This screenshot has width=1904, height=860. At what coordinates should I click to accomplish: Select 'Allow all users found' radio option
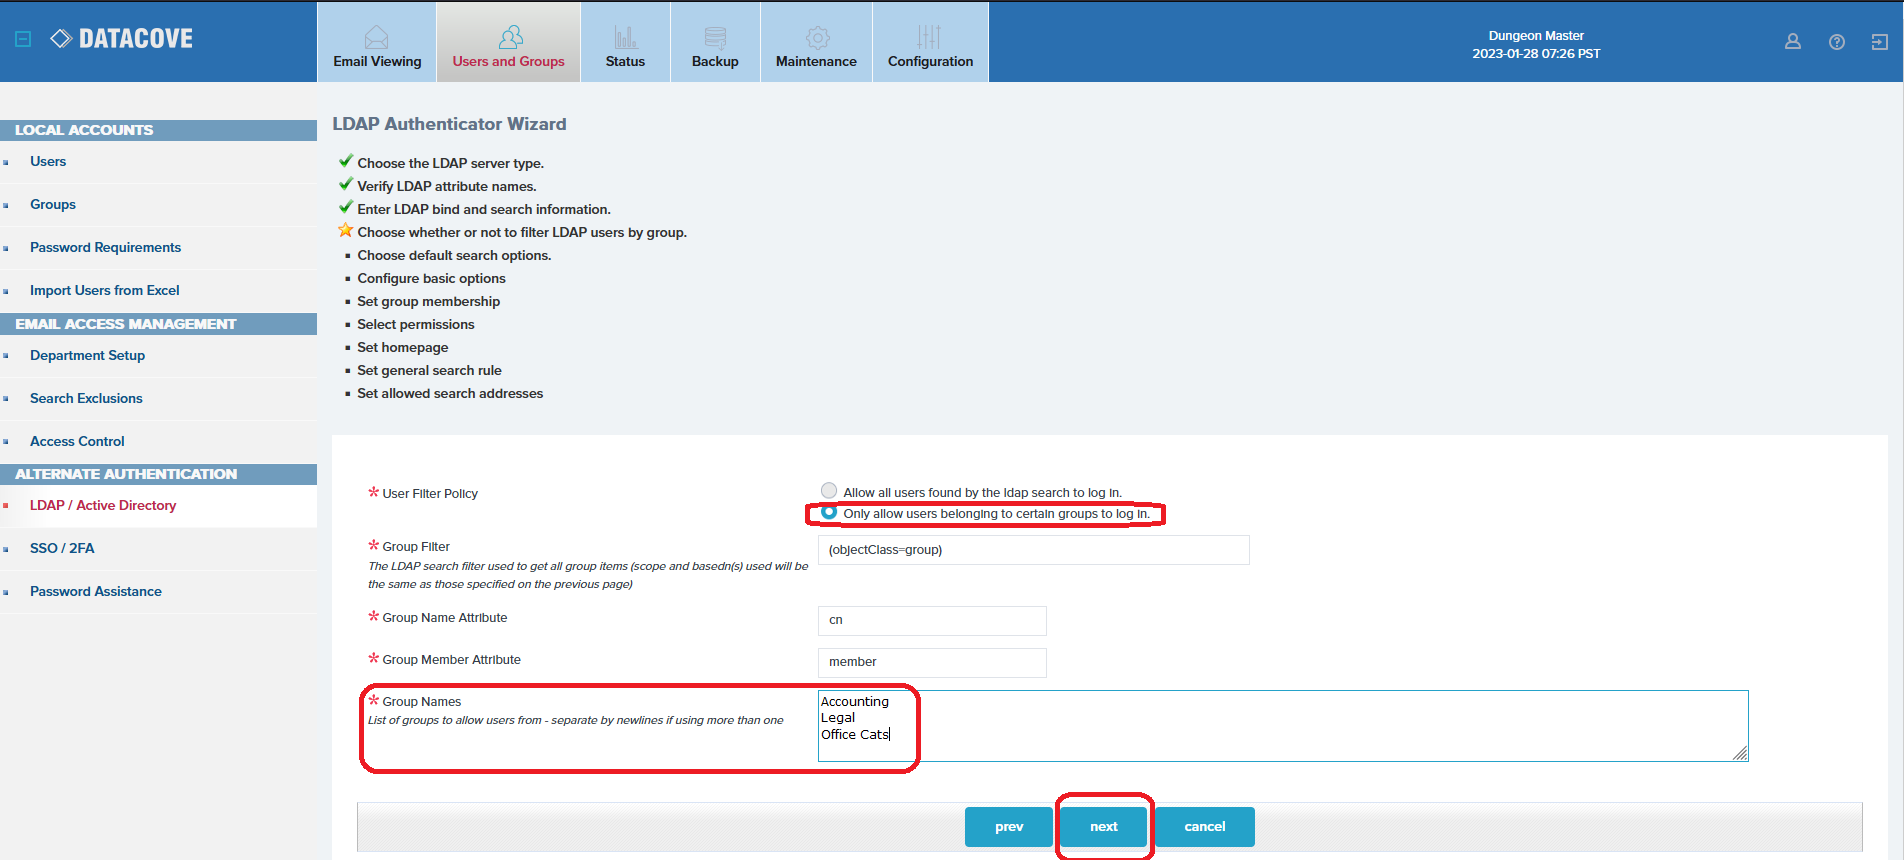click(829, 491)
